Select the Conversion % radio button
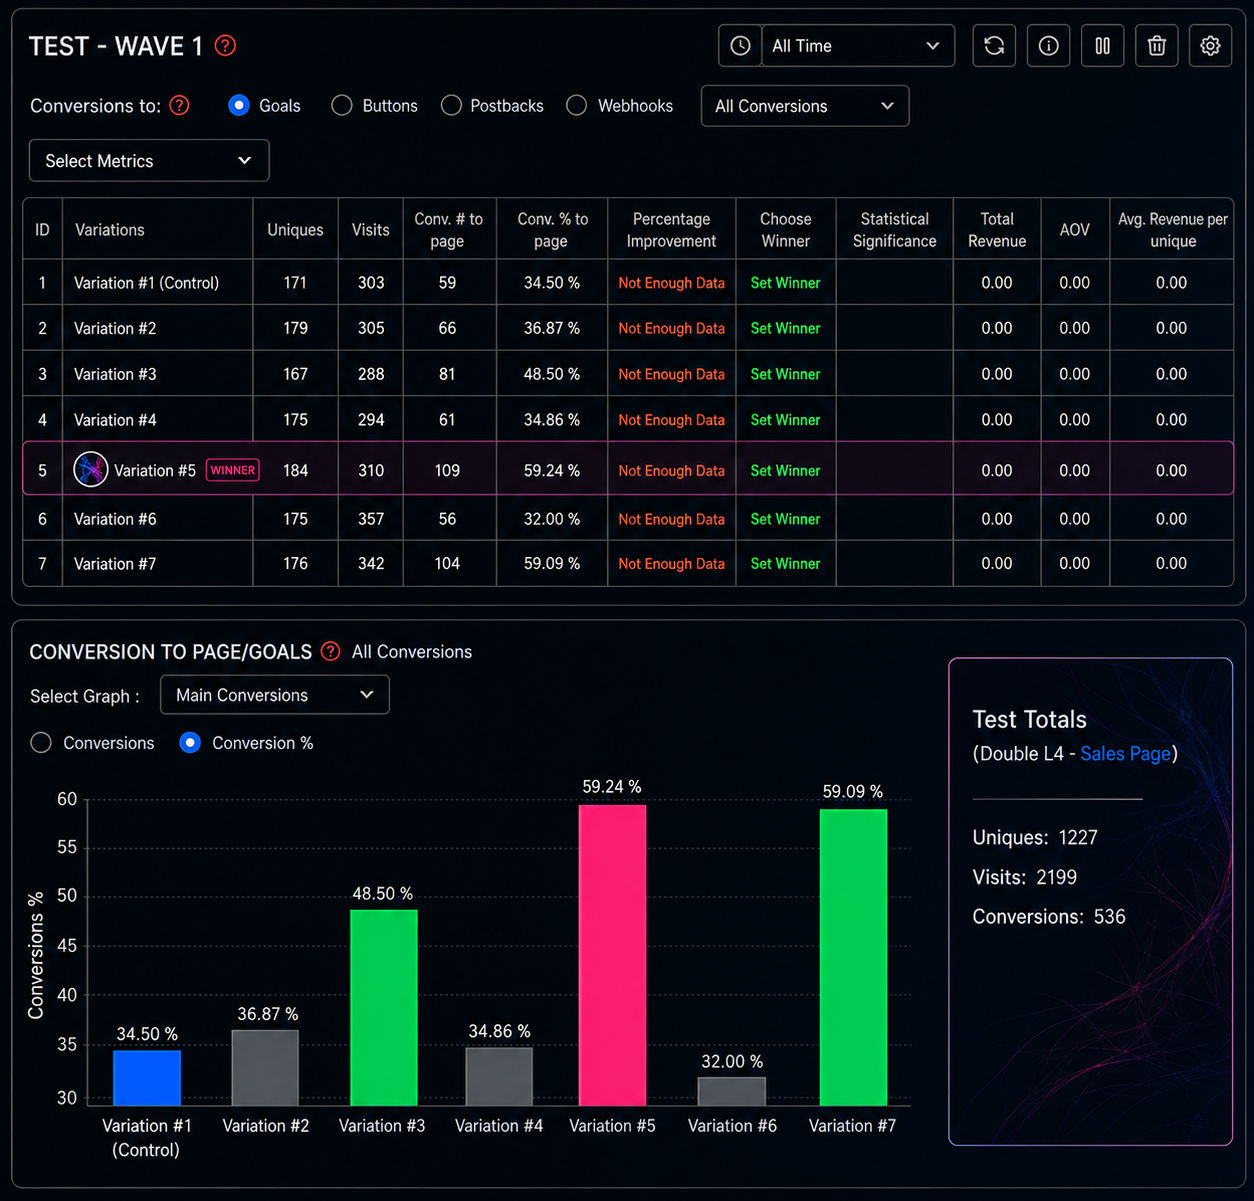This screenshot has height=1201, width=1254. (190, 743)
